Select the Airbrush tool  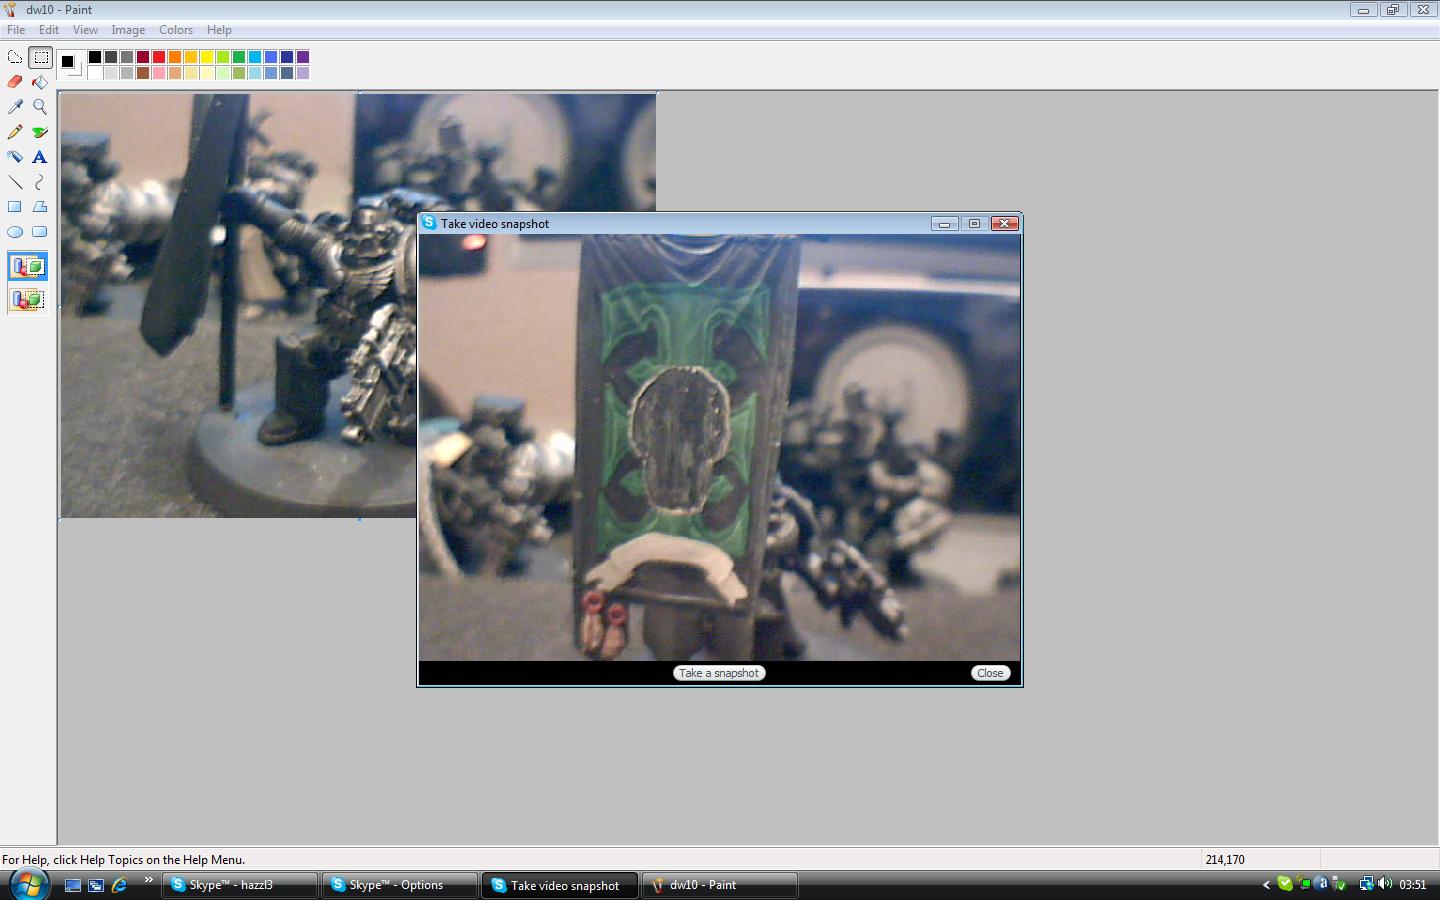(15, 157)
